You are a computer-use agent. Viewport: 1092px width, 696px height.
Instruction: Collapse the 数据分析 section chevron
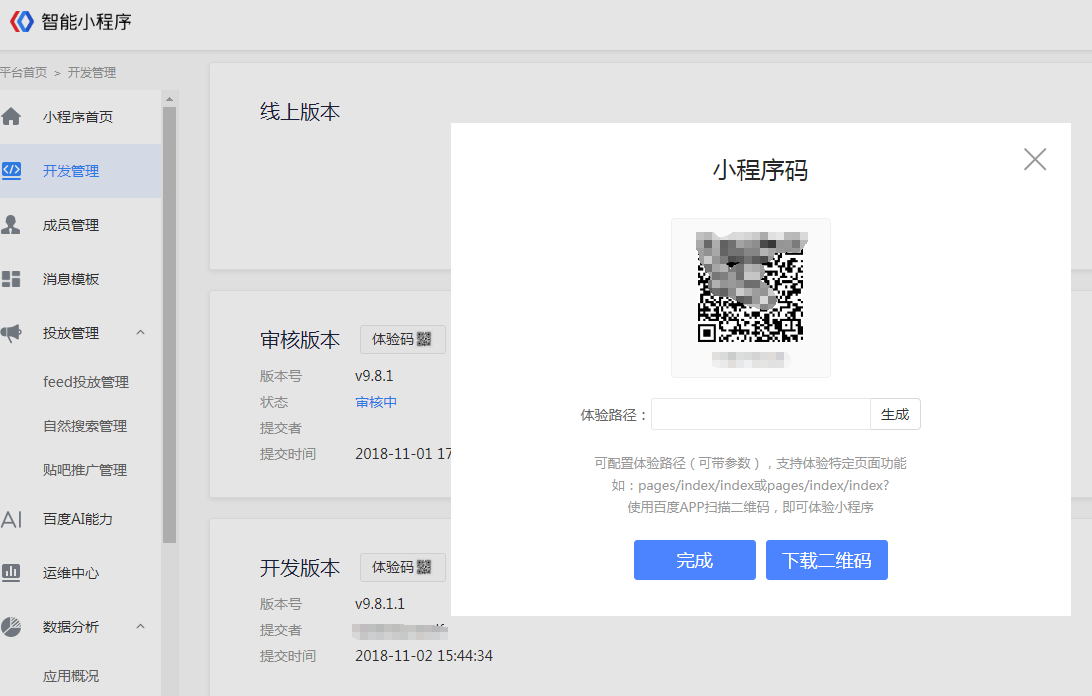click(x=140, y=627)
